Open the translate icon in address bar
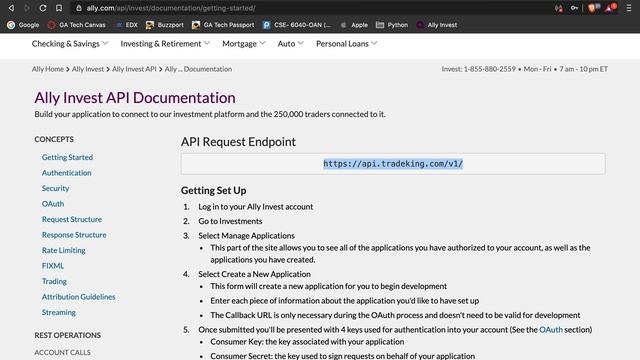This screenshot has width=640, height=360. (x=559, y=8)
